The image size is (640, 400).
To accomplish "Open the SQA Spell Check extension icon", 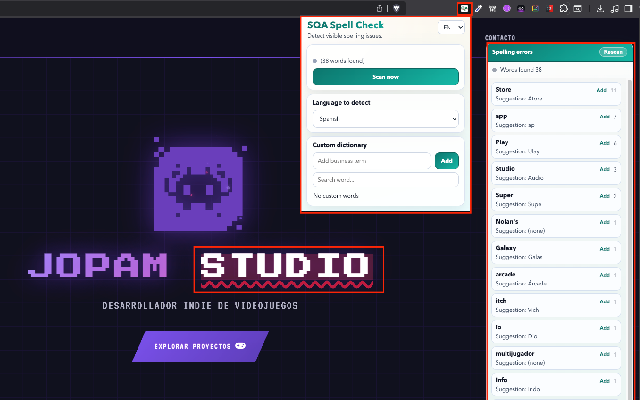I will [x=464, y=8].
